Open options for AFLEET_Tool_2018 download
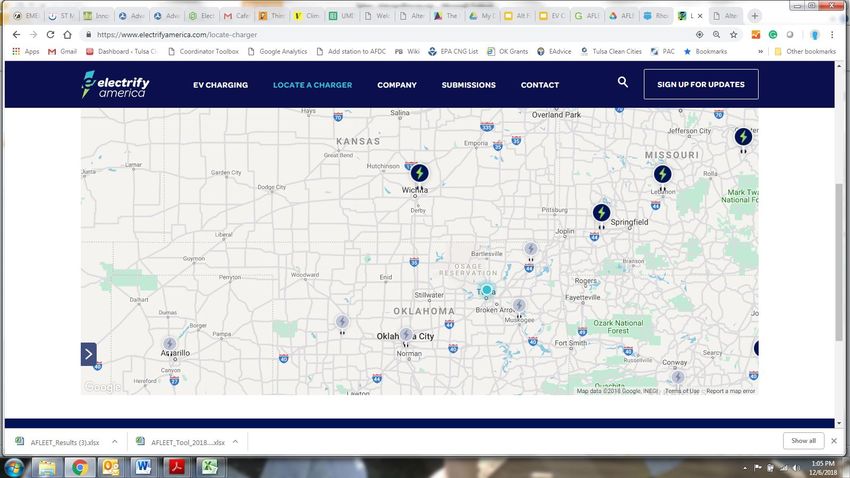 click(x=235, y=442)
